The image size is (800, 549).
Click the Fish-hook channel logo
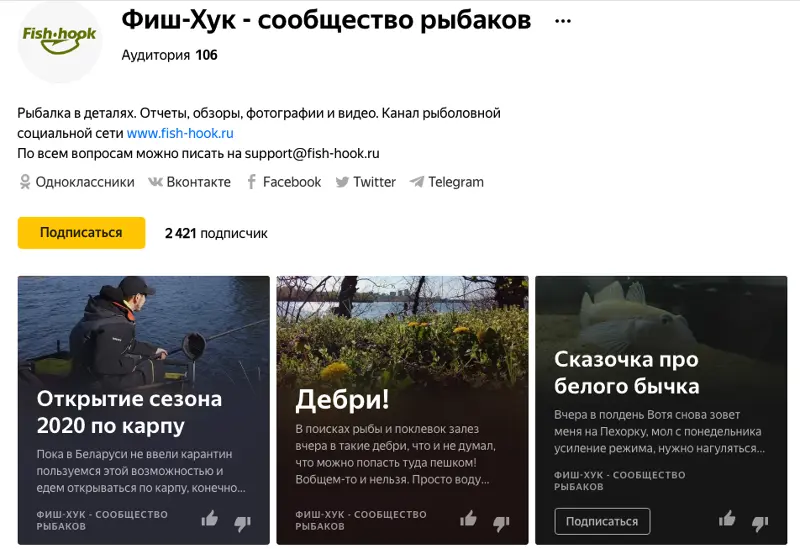click(60, 41)
